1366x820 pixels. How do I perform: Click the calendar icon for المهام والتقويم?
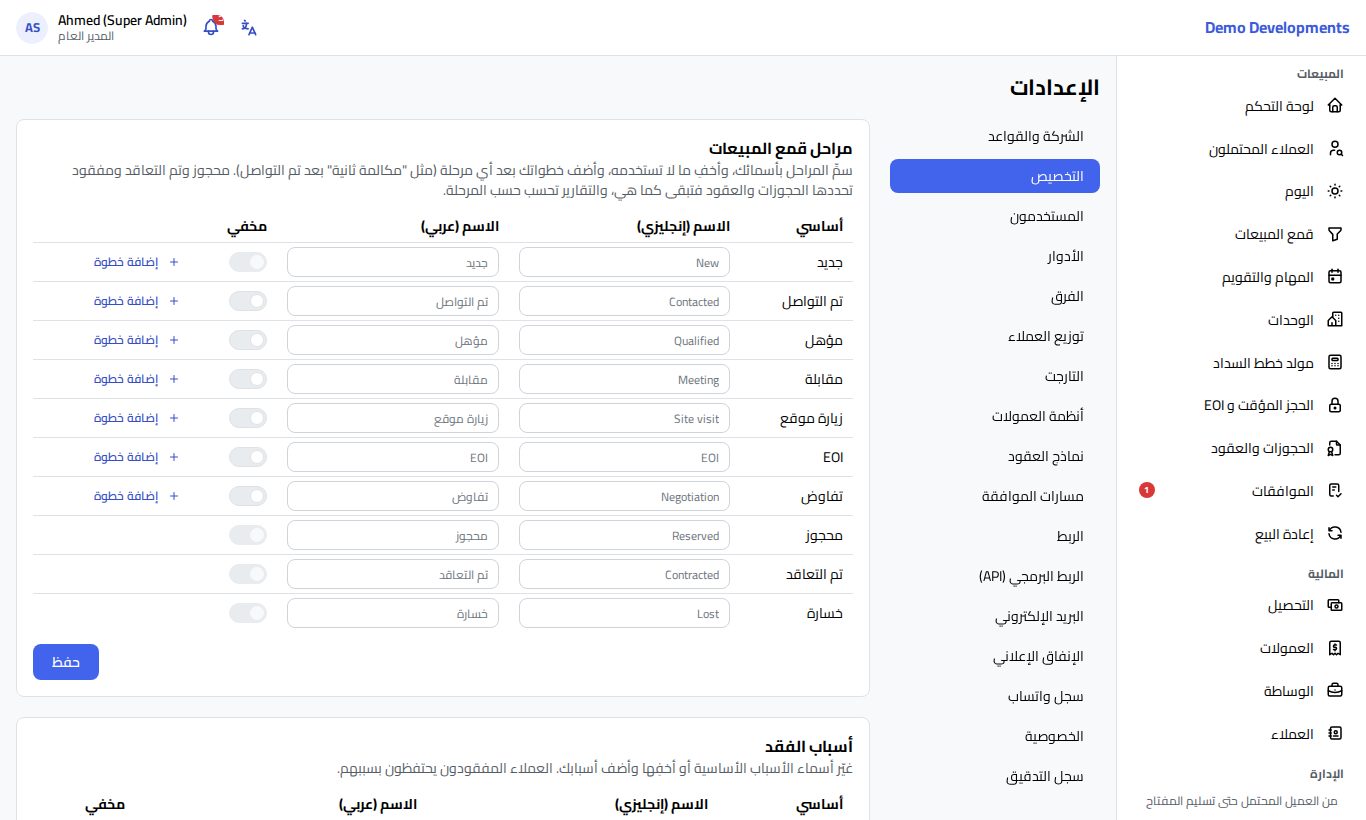pos(1334,278)
